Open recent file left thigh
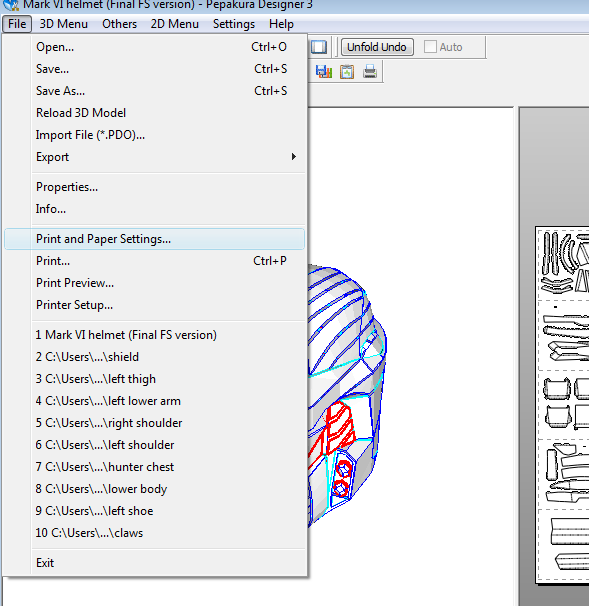This screenshot has width=589, height=606. click(155, 379)
